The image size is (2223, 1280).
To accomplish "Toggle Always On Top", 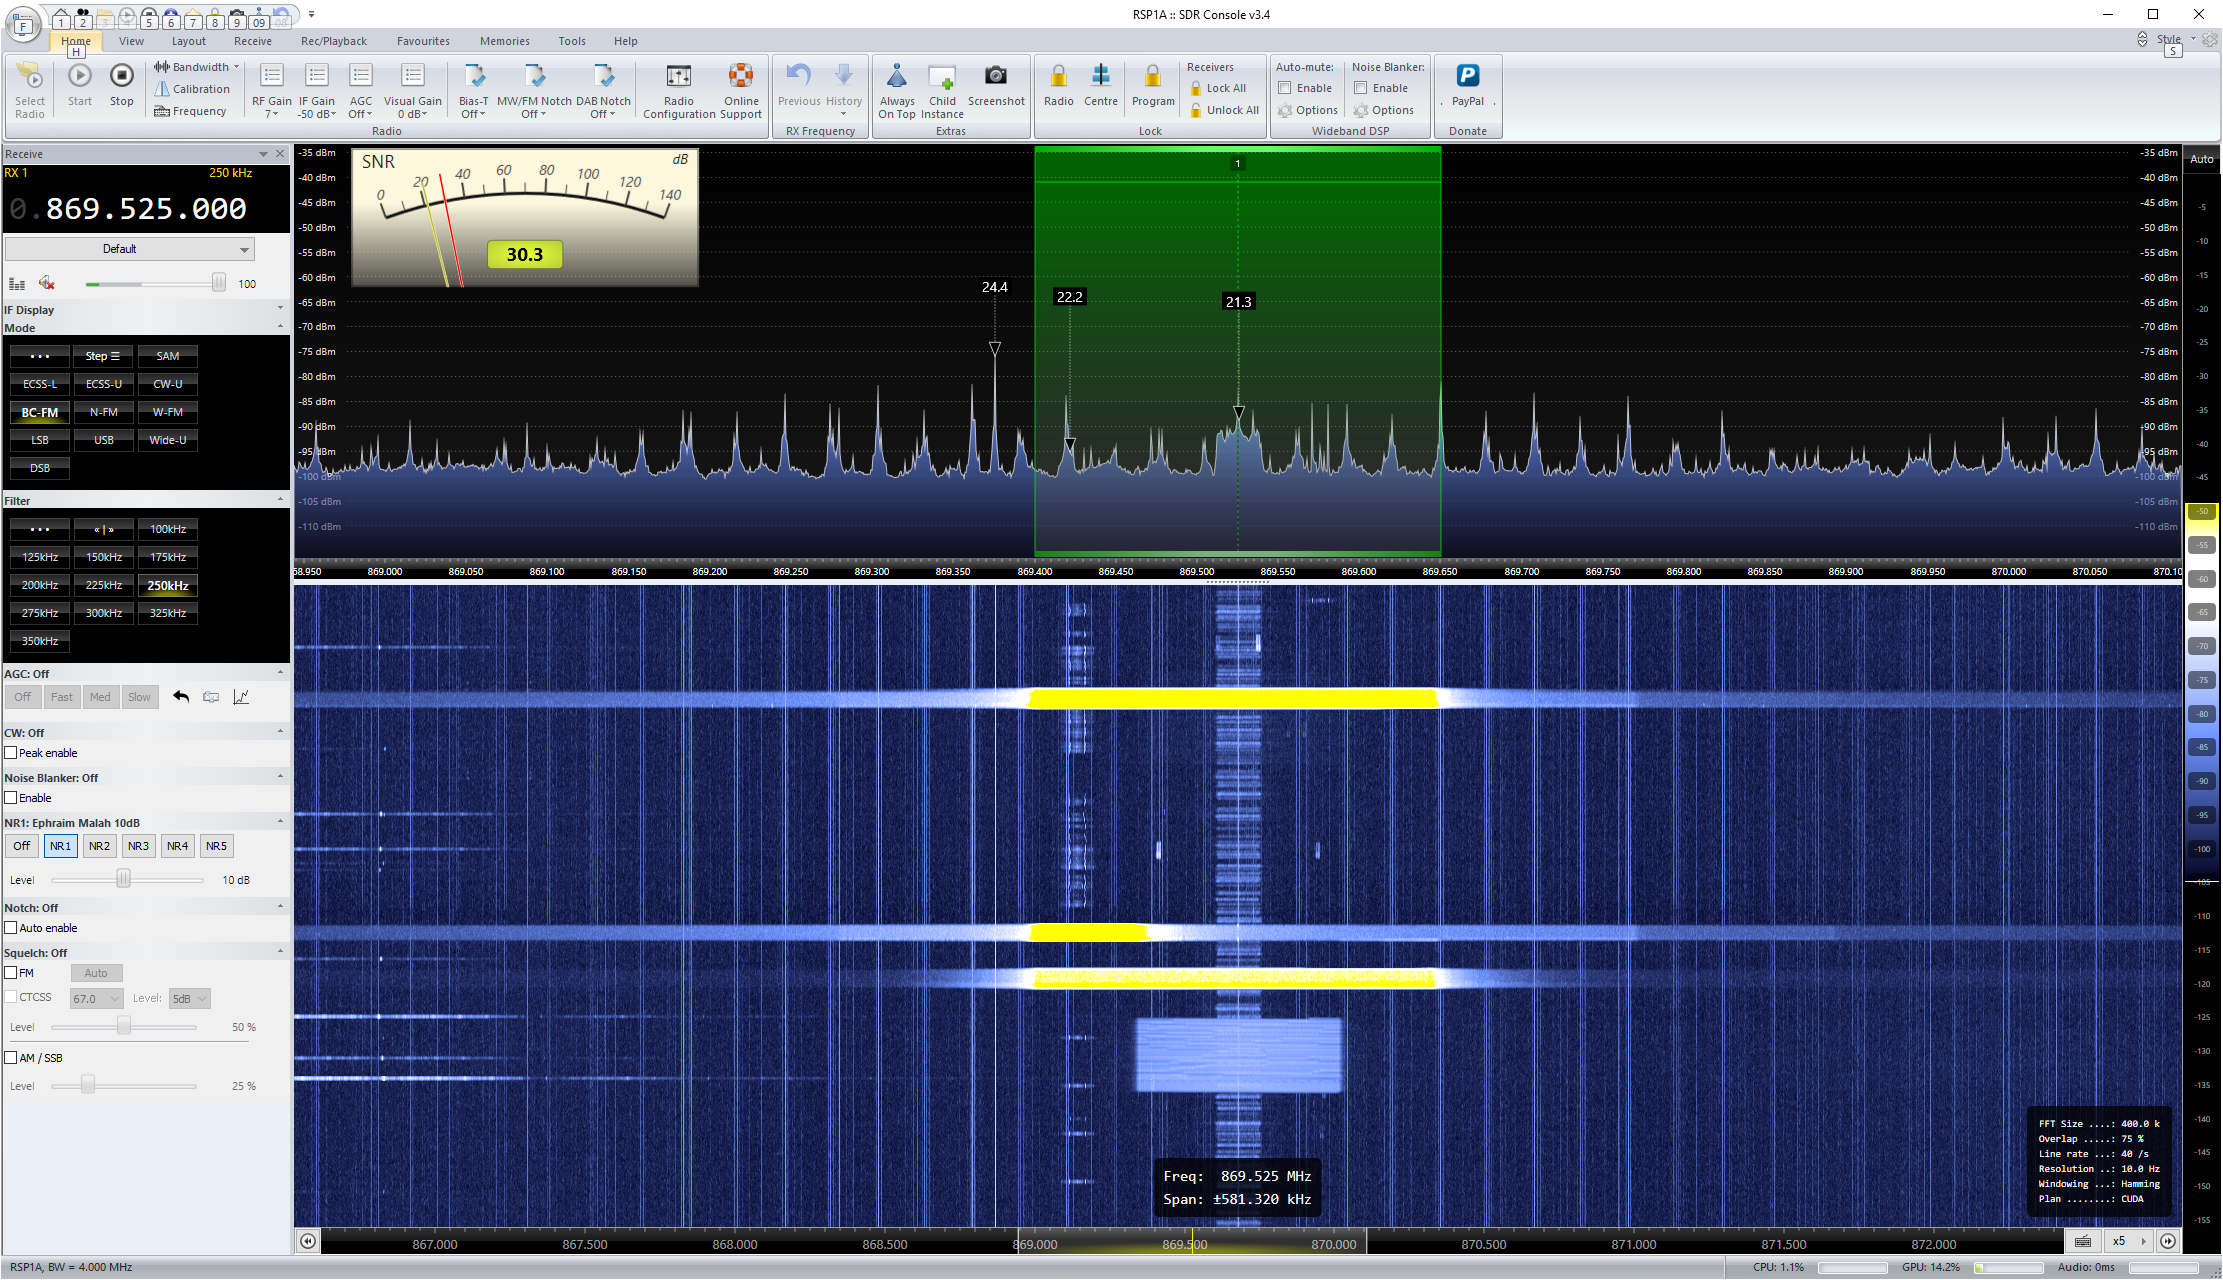I will coord(897,77).
